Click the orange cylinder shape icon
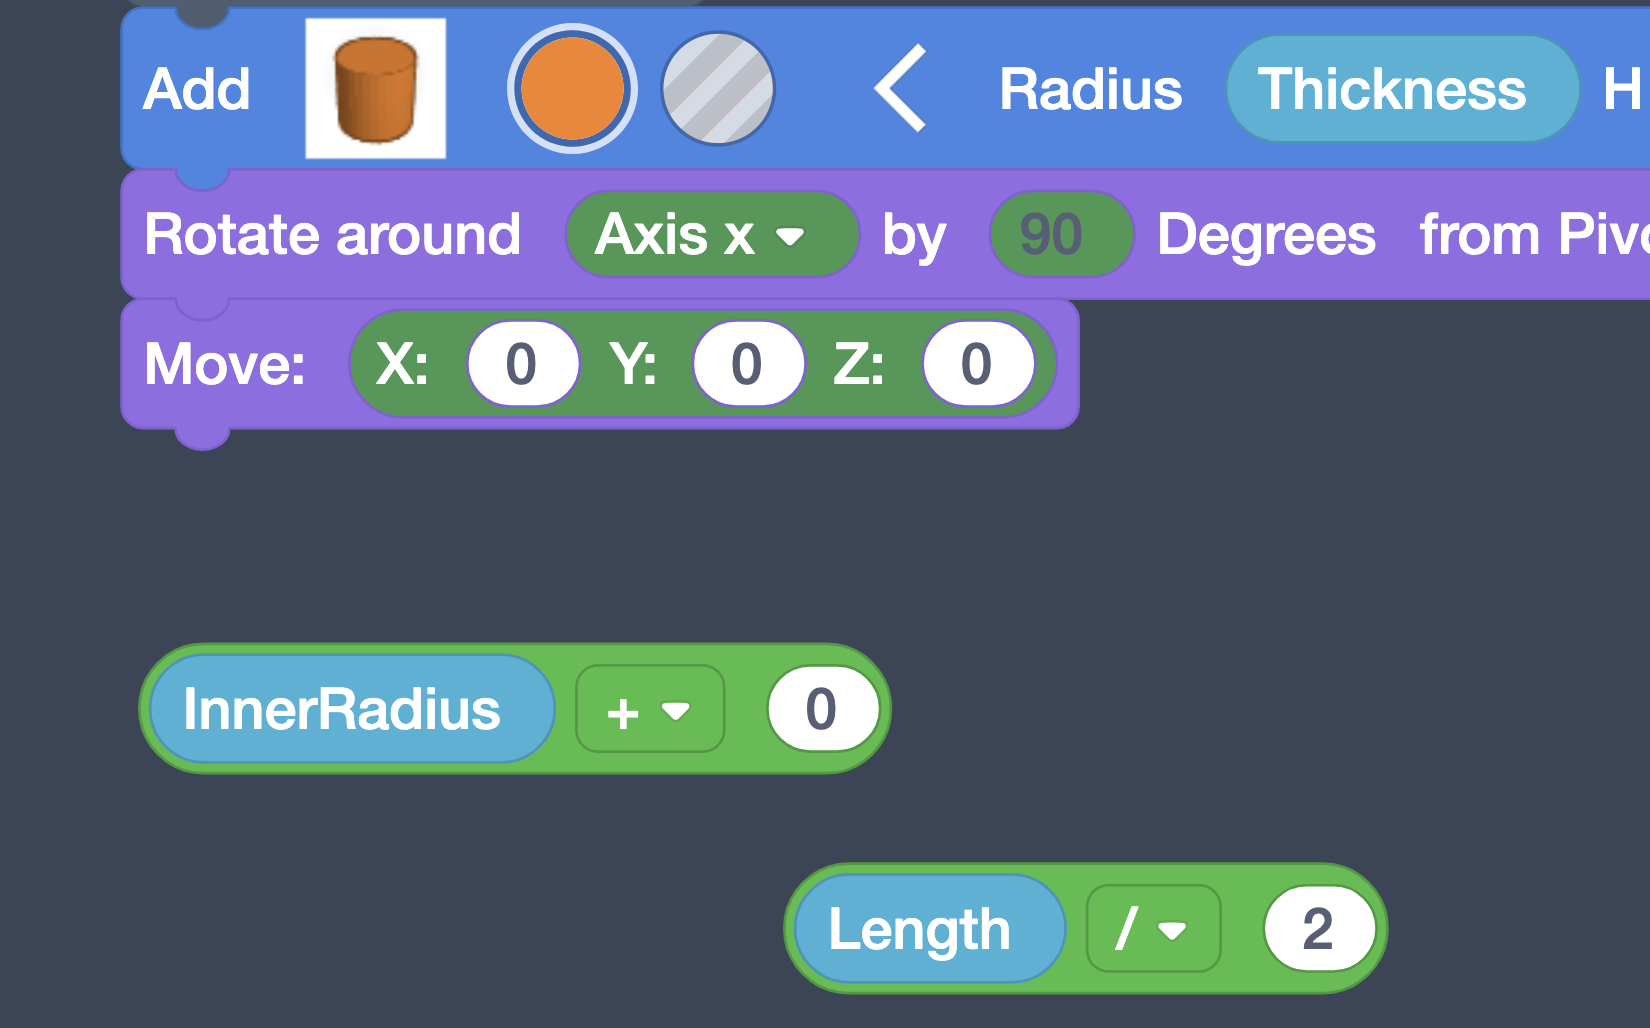 tap(375, 89)
